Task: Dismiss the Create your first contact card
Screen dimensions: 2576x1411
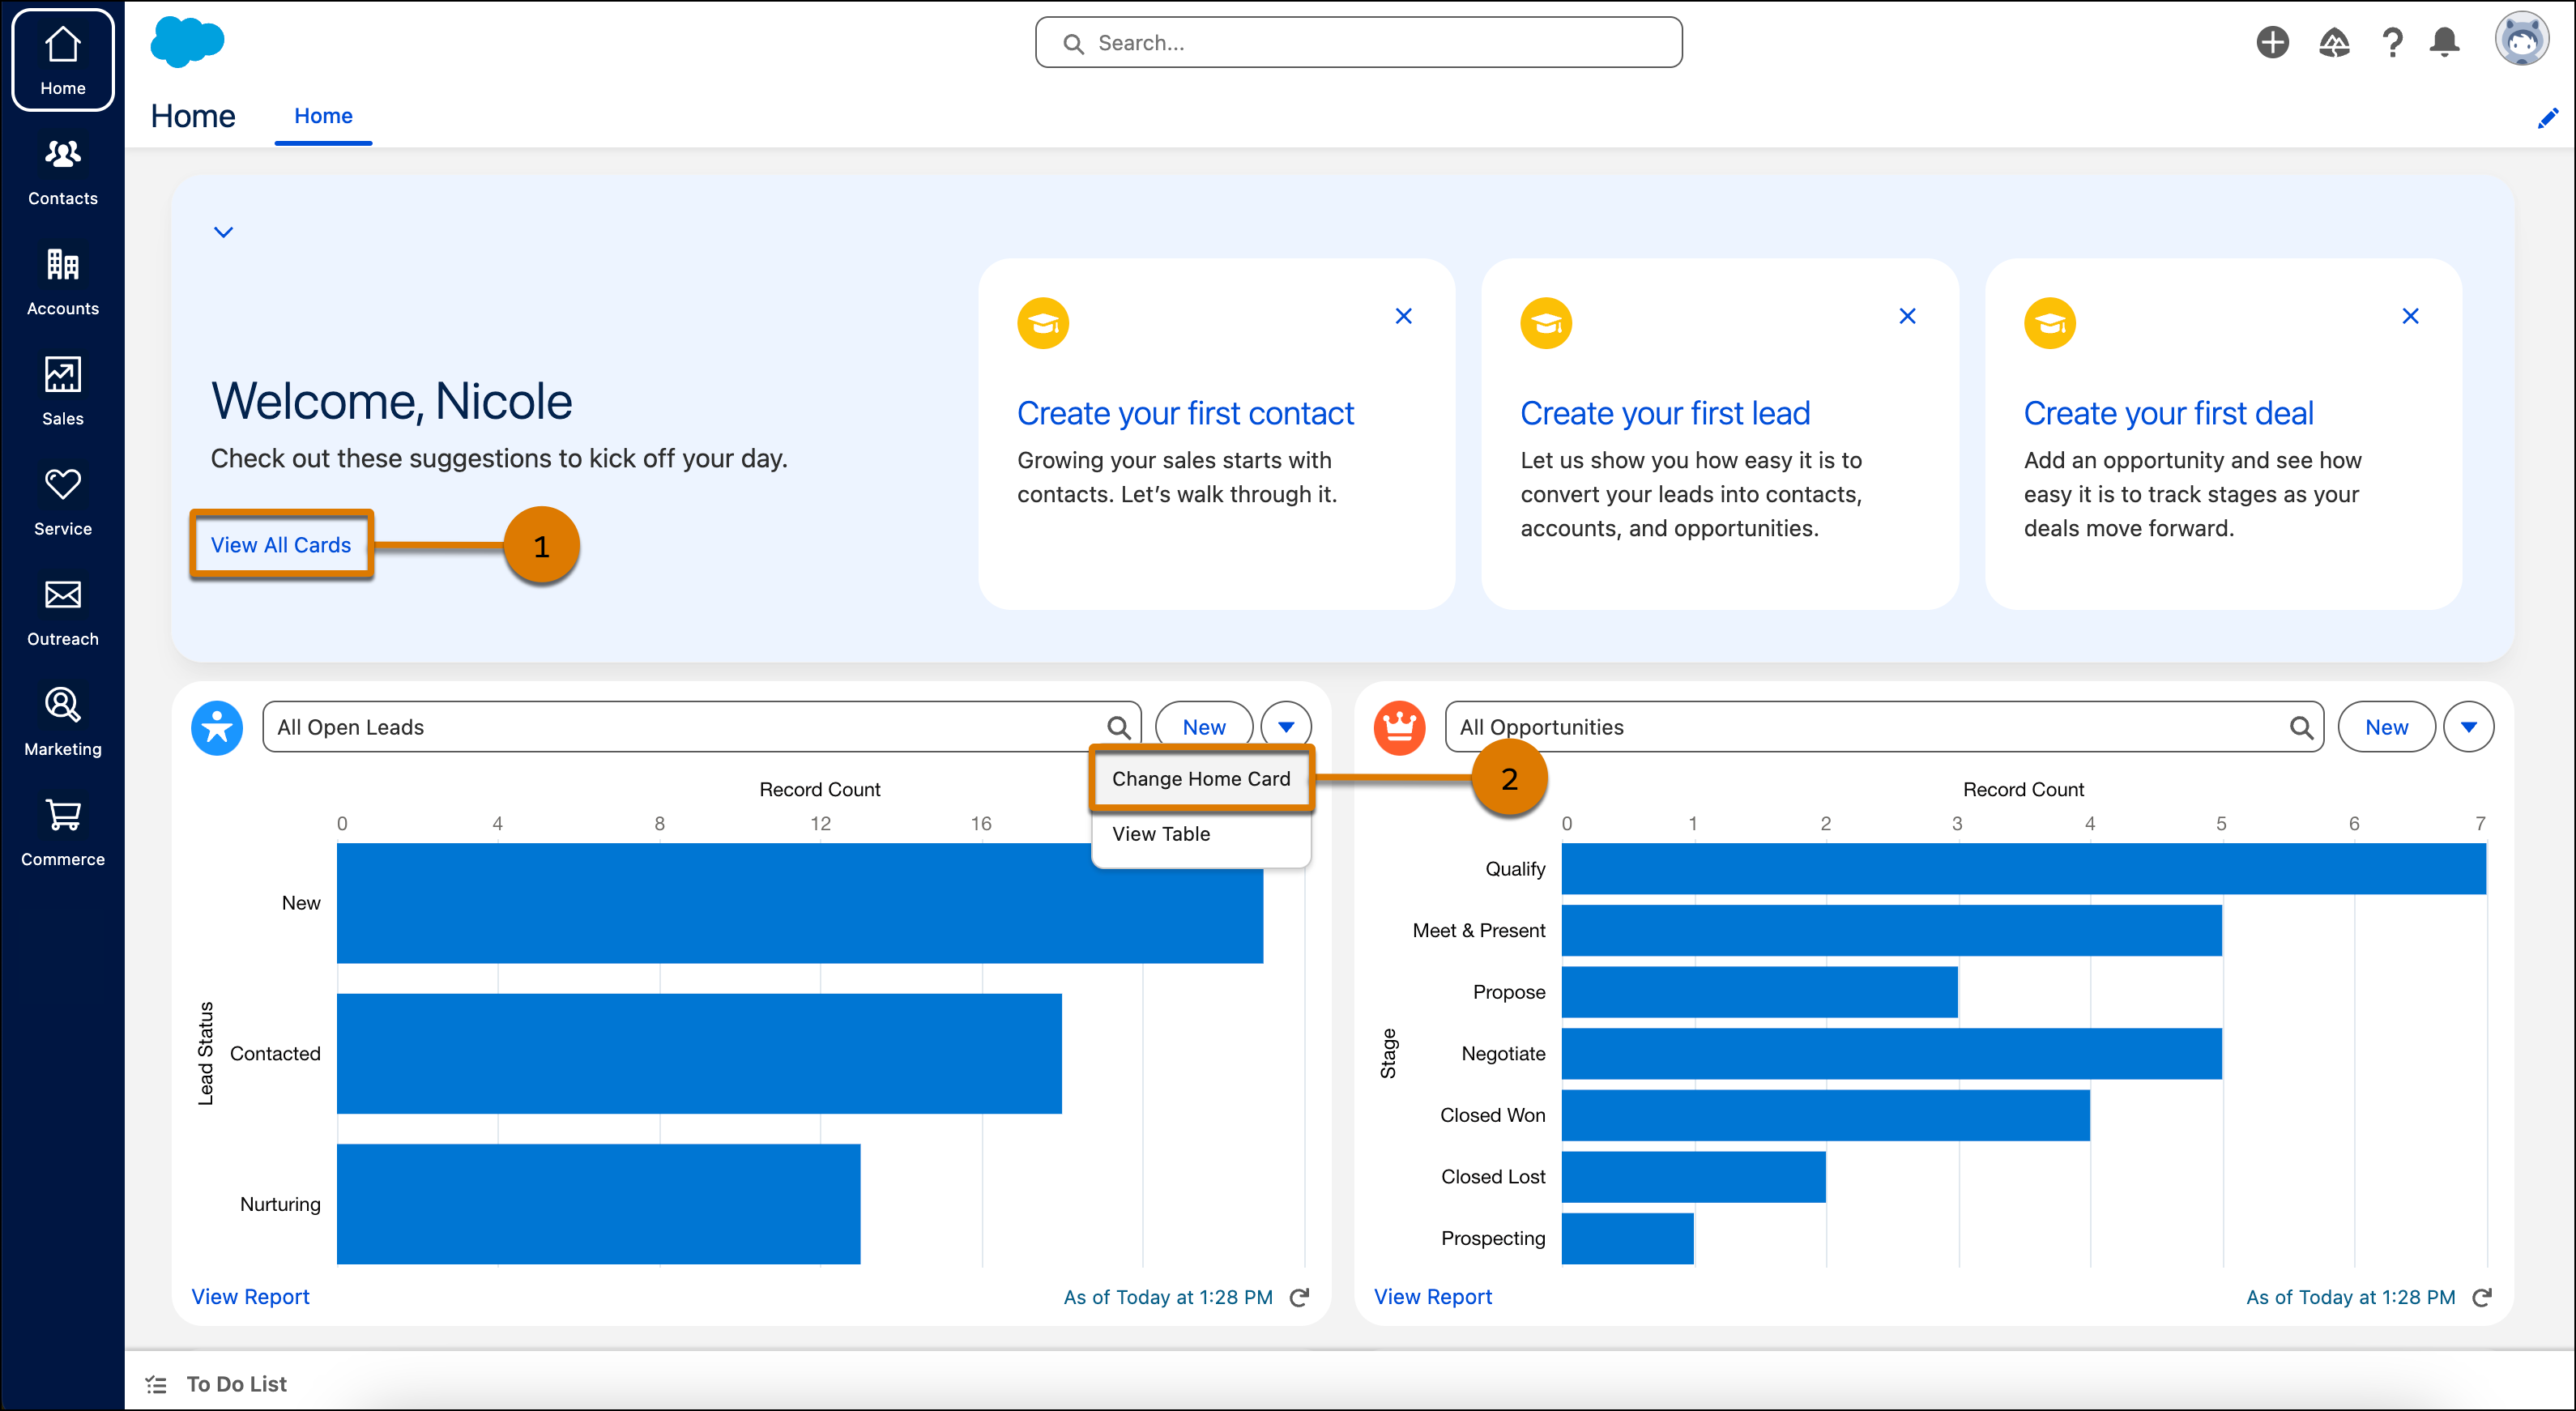Action: click(x=1403, y=316)
